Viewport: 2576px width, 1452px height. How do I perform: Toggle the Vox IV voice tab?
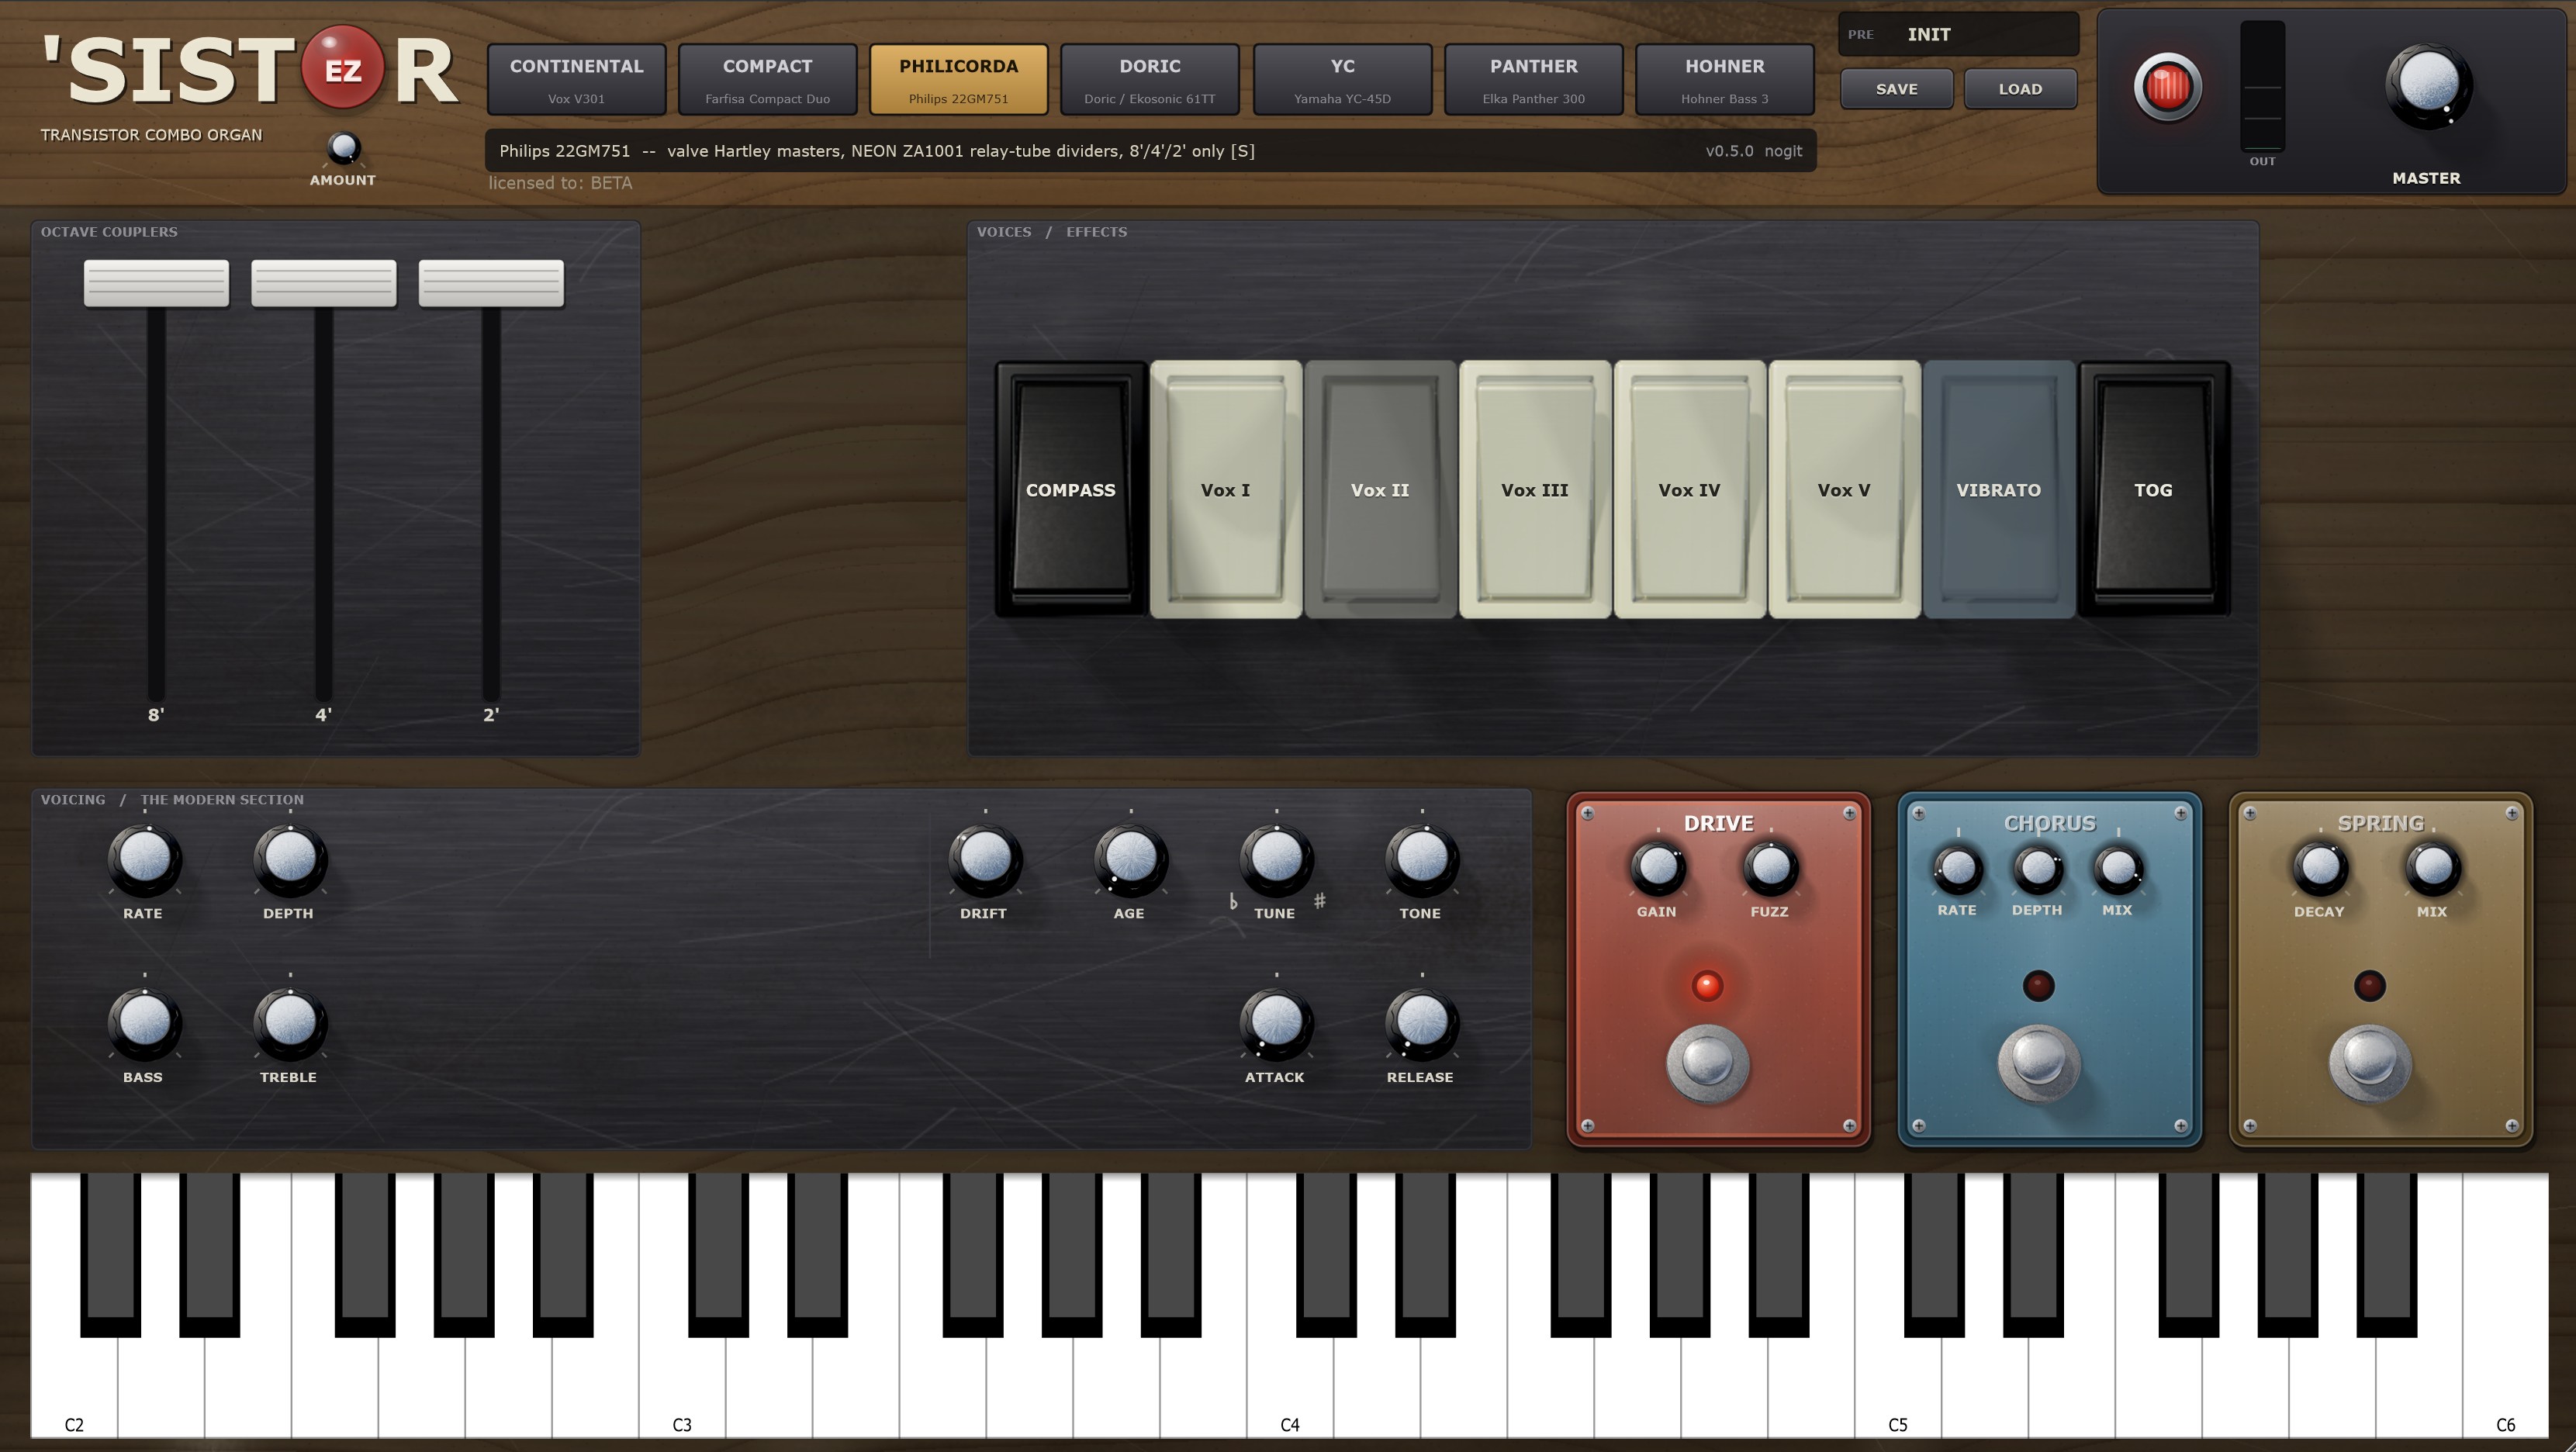pos(1690,489)
